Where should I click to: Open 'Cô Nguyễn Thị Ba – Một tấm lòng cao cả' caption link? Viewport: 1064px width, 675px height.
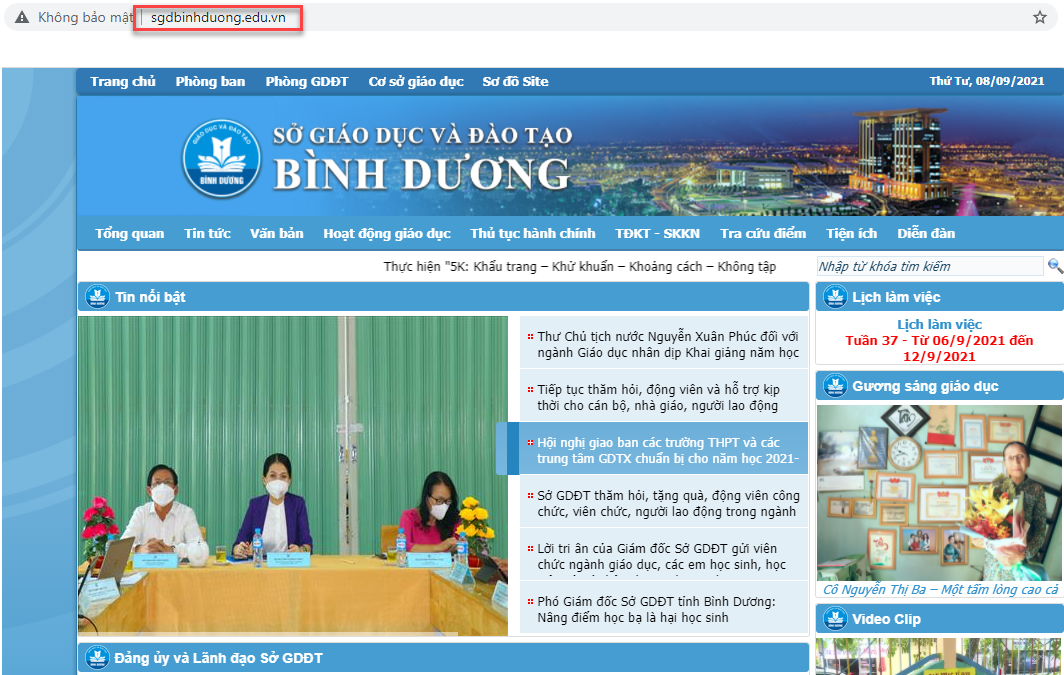(940, 590)
